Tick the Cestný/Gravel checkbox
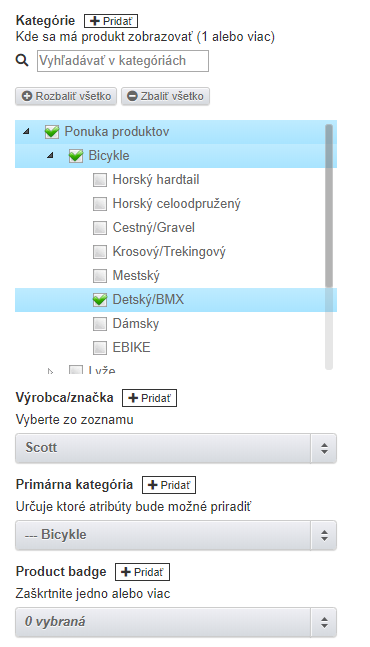Screen dimensions: 370x647 tap(99, 228)
